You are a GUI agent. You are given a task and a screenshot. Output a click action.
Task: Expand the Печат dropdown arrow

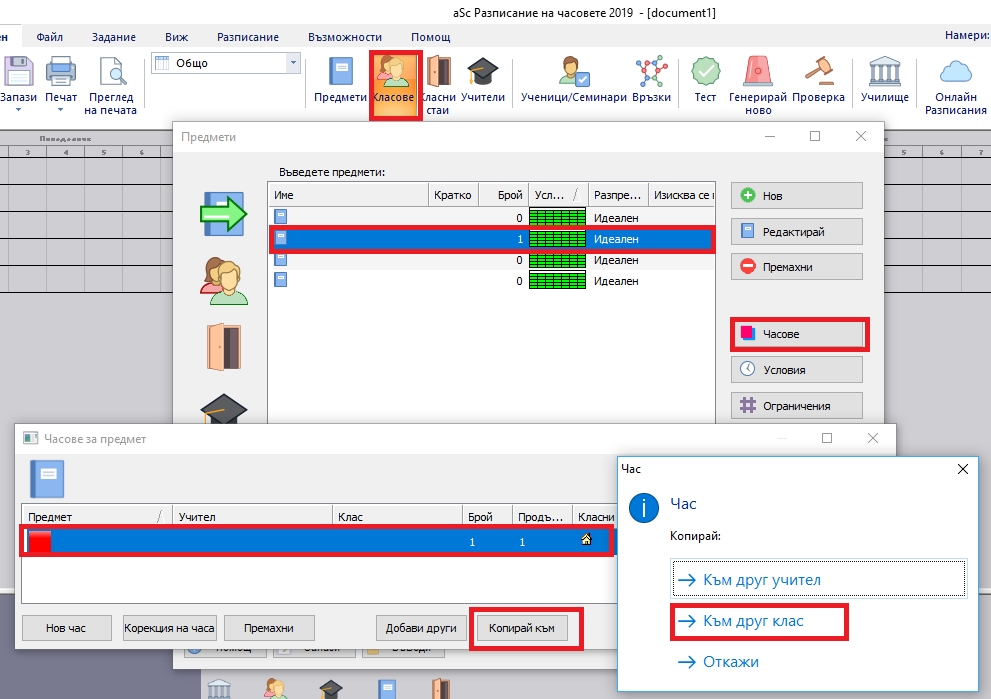pos(60,110)
